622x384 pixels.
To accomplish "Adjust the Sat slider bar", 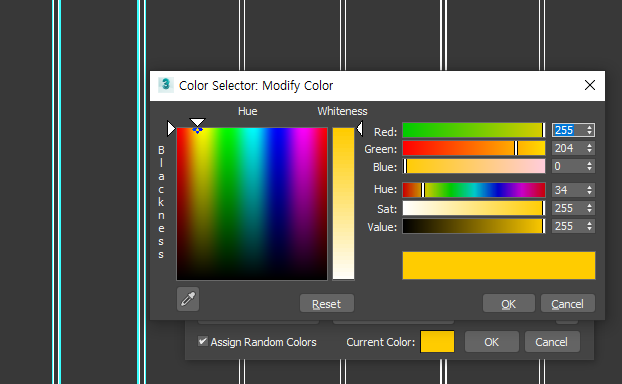I will 474,208.
